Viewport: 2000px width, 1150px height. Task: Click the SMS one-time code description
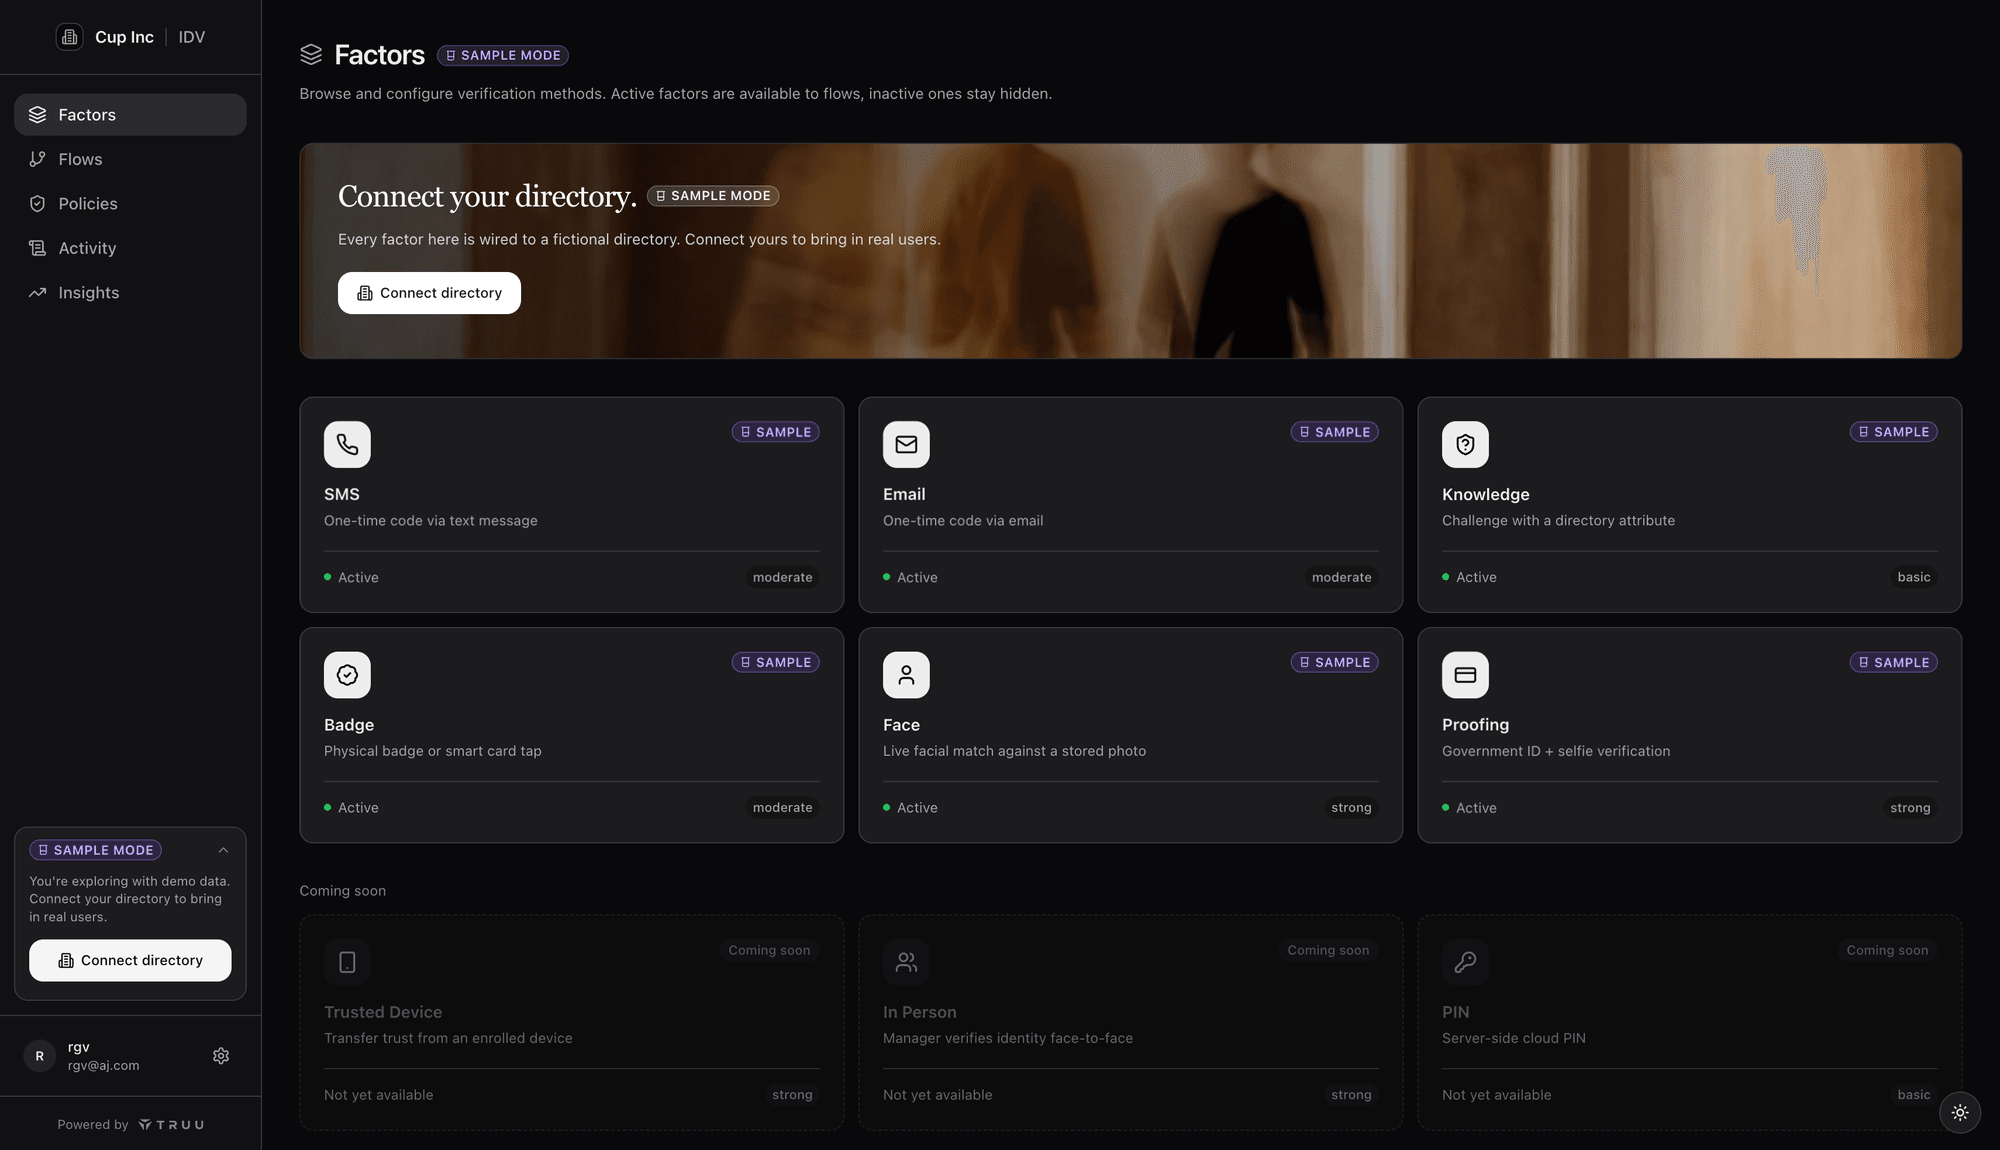[x=431, y=521]
